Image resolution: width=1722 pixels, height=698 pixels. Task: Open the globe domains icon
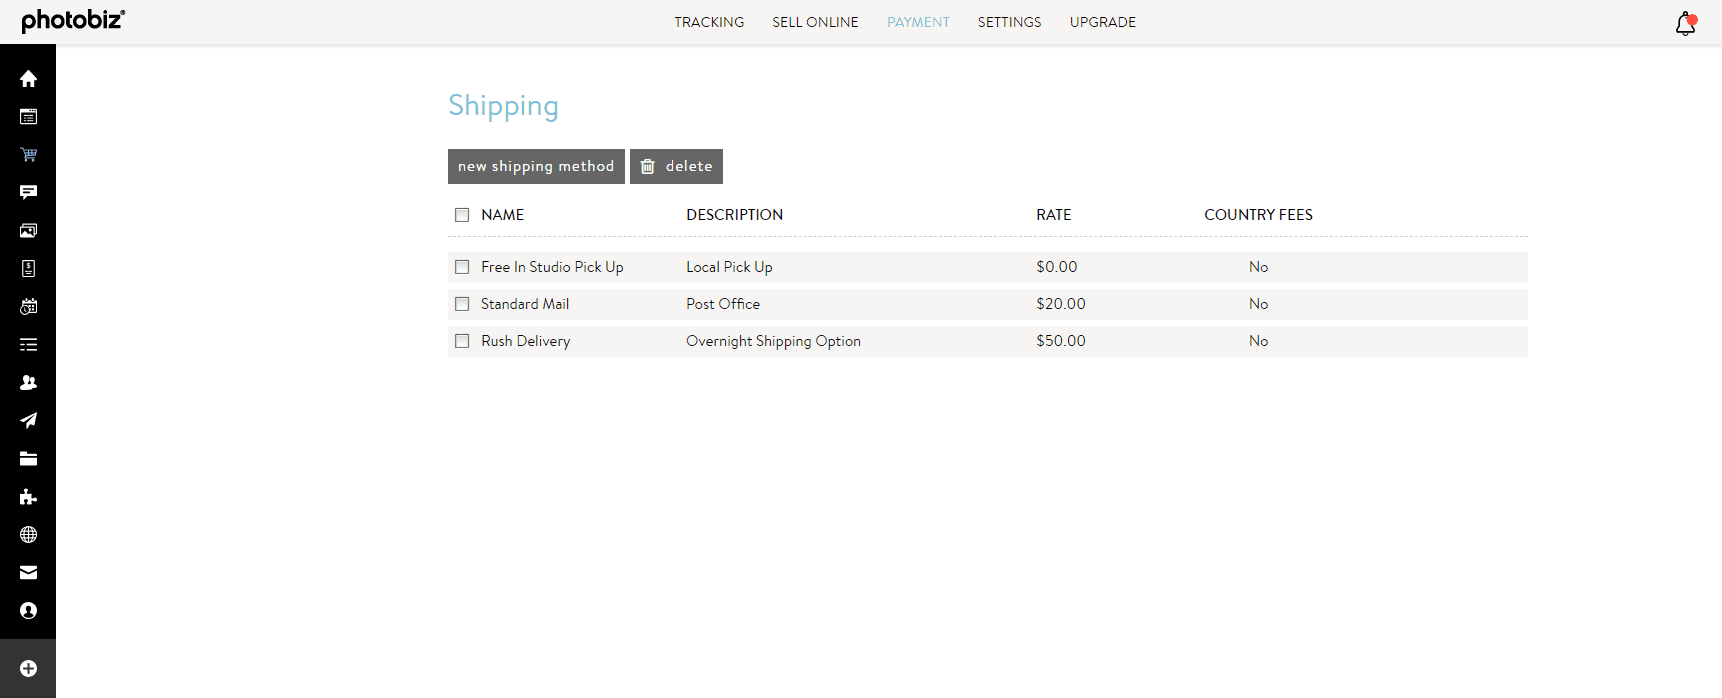pyautogui.click(x=28, y=534)
